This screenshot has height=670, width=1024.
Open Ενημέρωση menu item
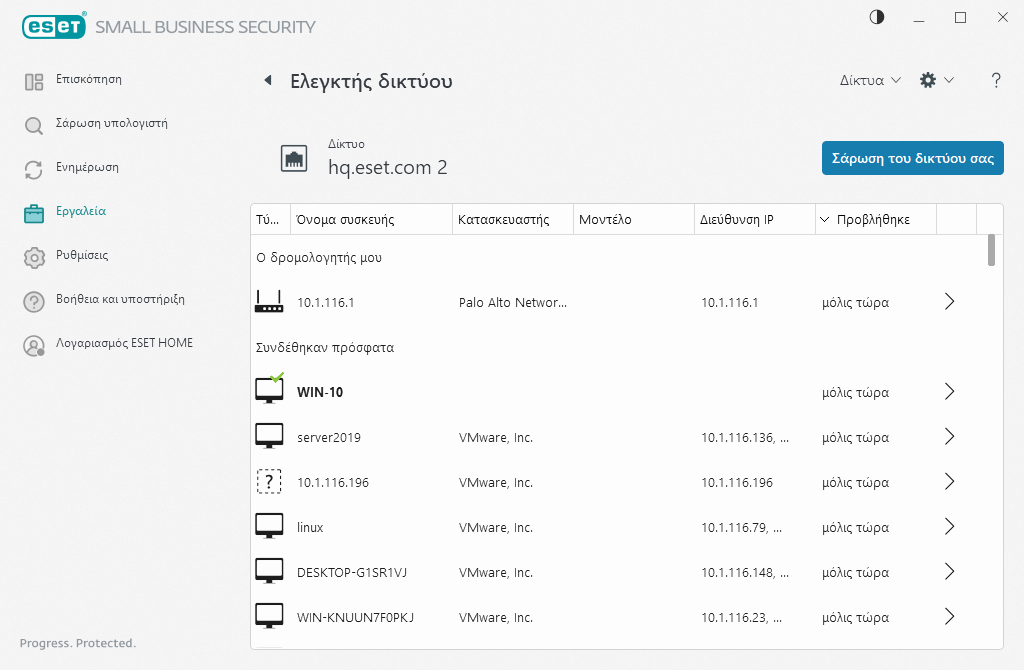coord(88,167)
